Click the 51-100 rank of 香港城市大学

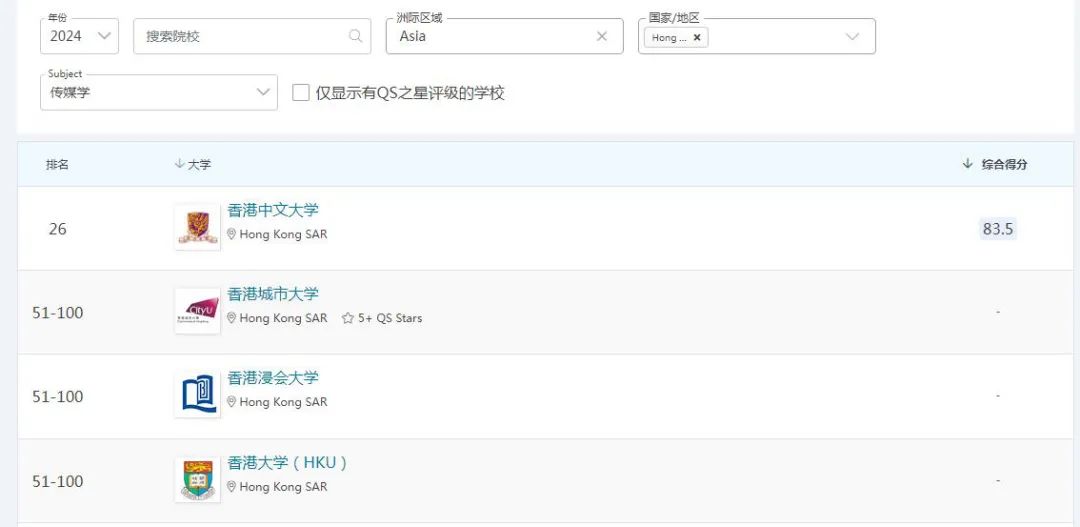(x=58, y=313)
